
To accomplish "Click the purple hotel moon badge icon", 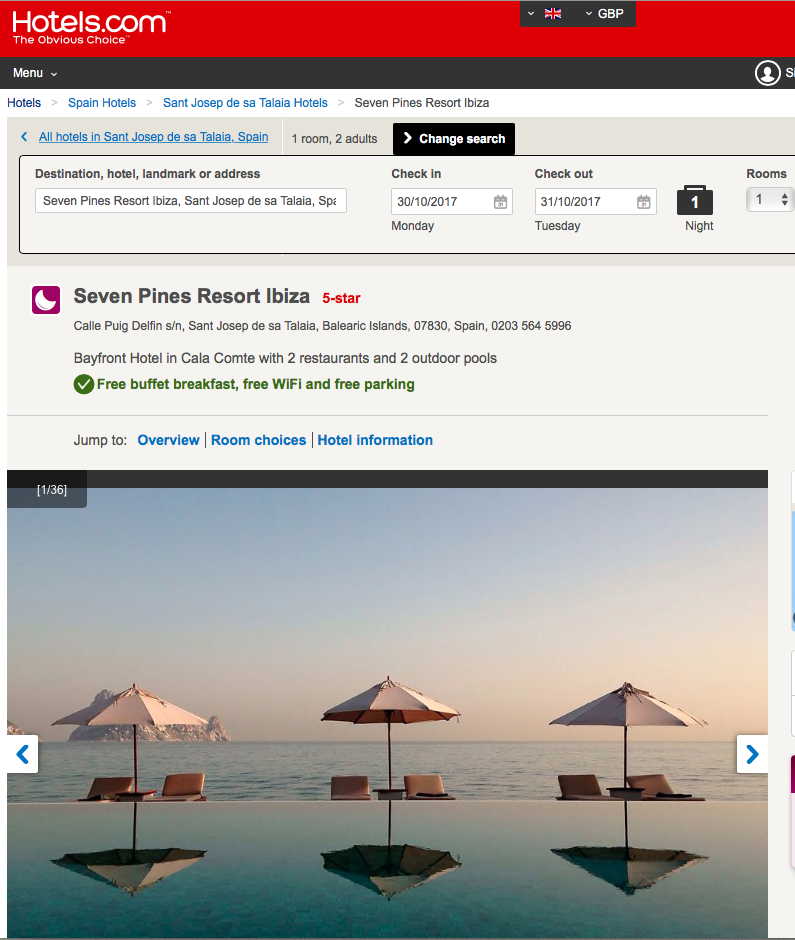I will coord(46,300).
